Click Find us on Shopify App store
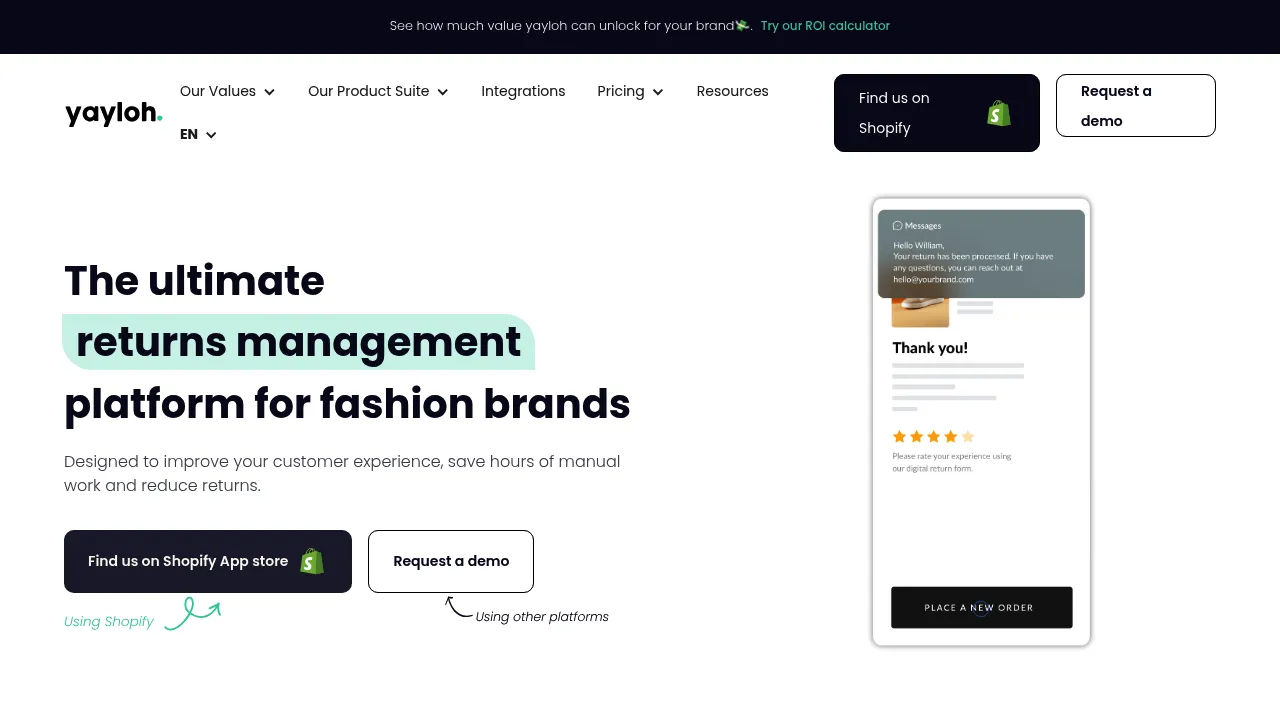 click(208, 561)
